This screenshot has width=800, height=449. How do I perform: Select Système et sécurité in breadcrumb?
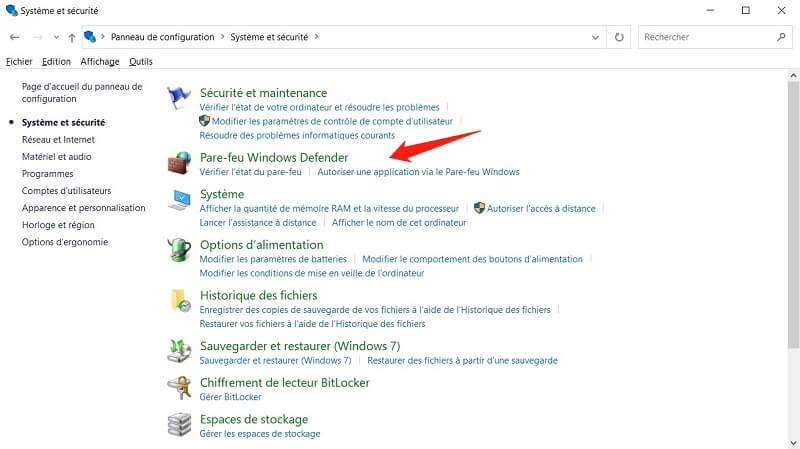point(269,37)
